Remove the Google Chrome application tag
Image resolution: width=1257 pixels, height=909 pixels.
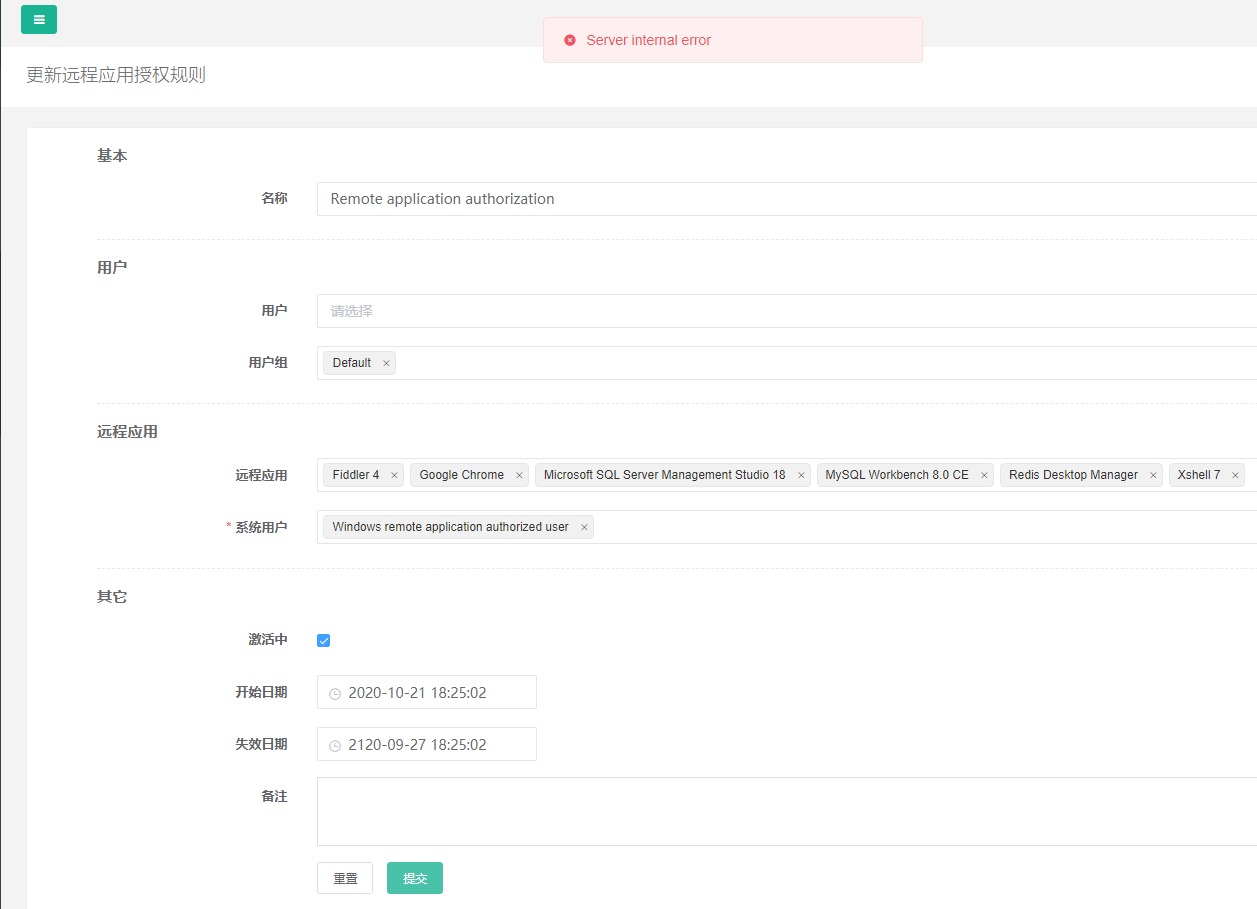[518, 474]
